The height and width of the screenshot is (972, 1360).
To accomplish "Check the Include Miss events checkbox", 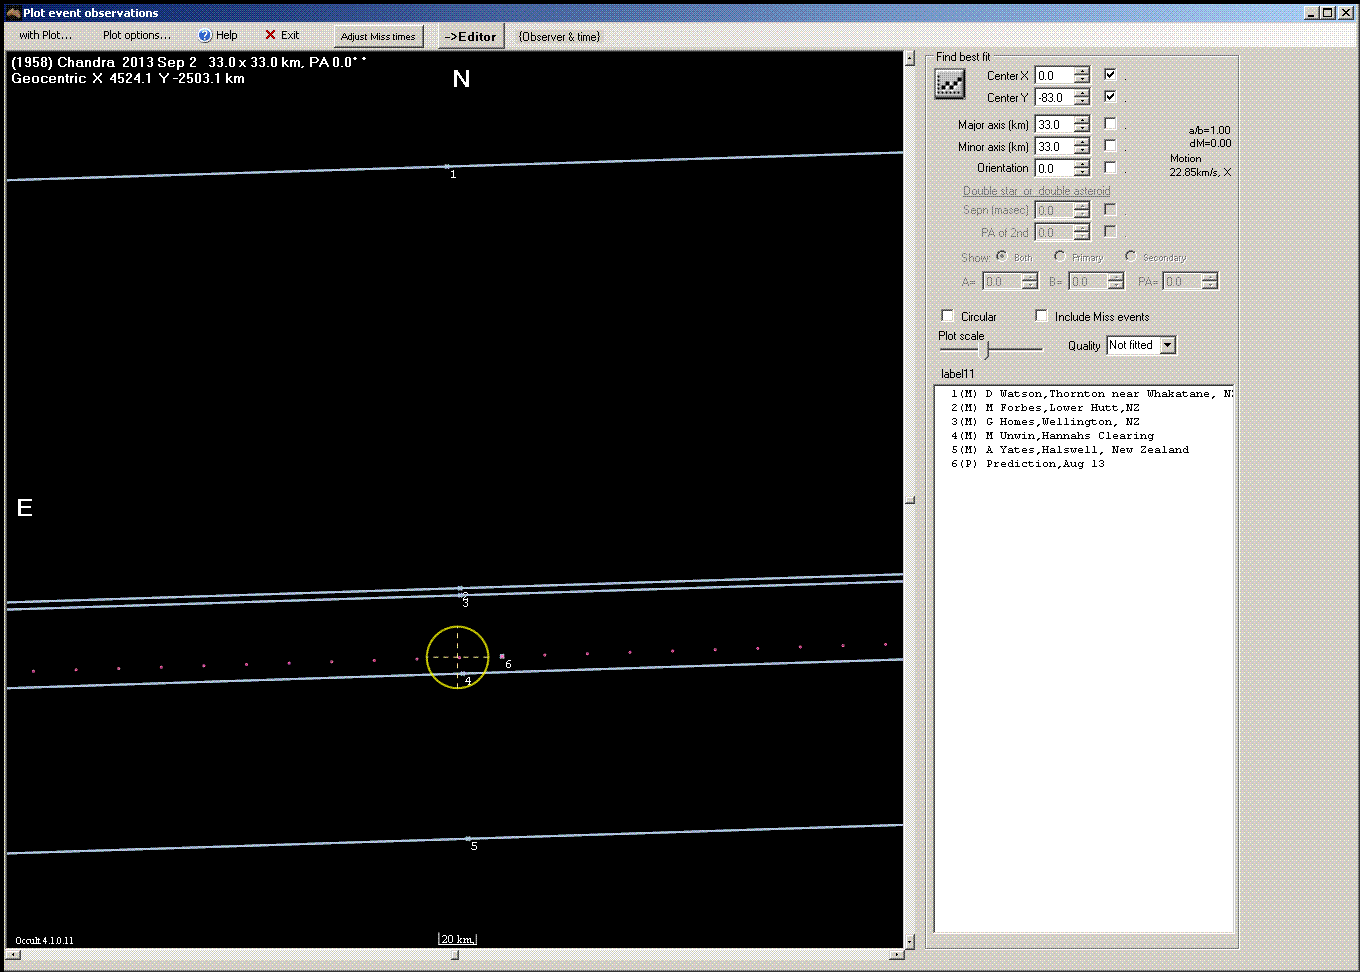I will 1042,316.
